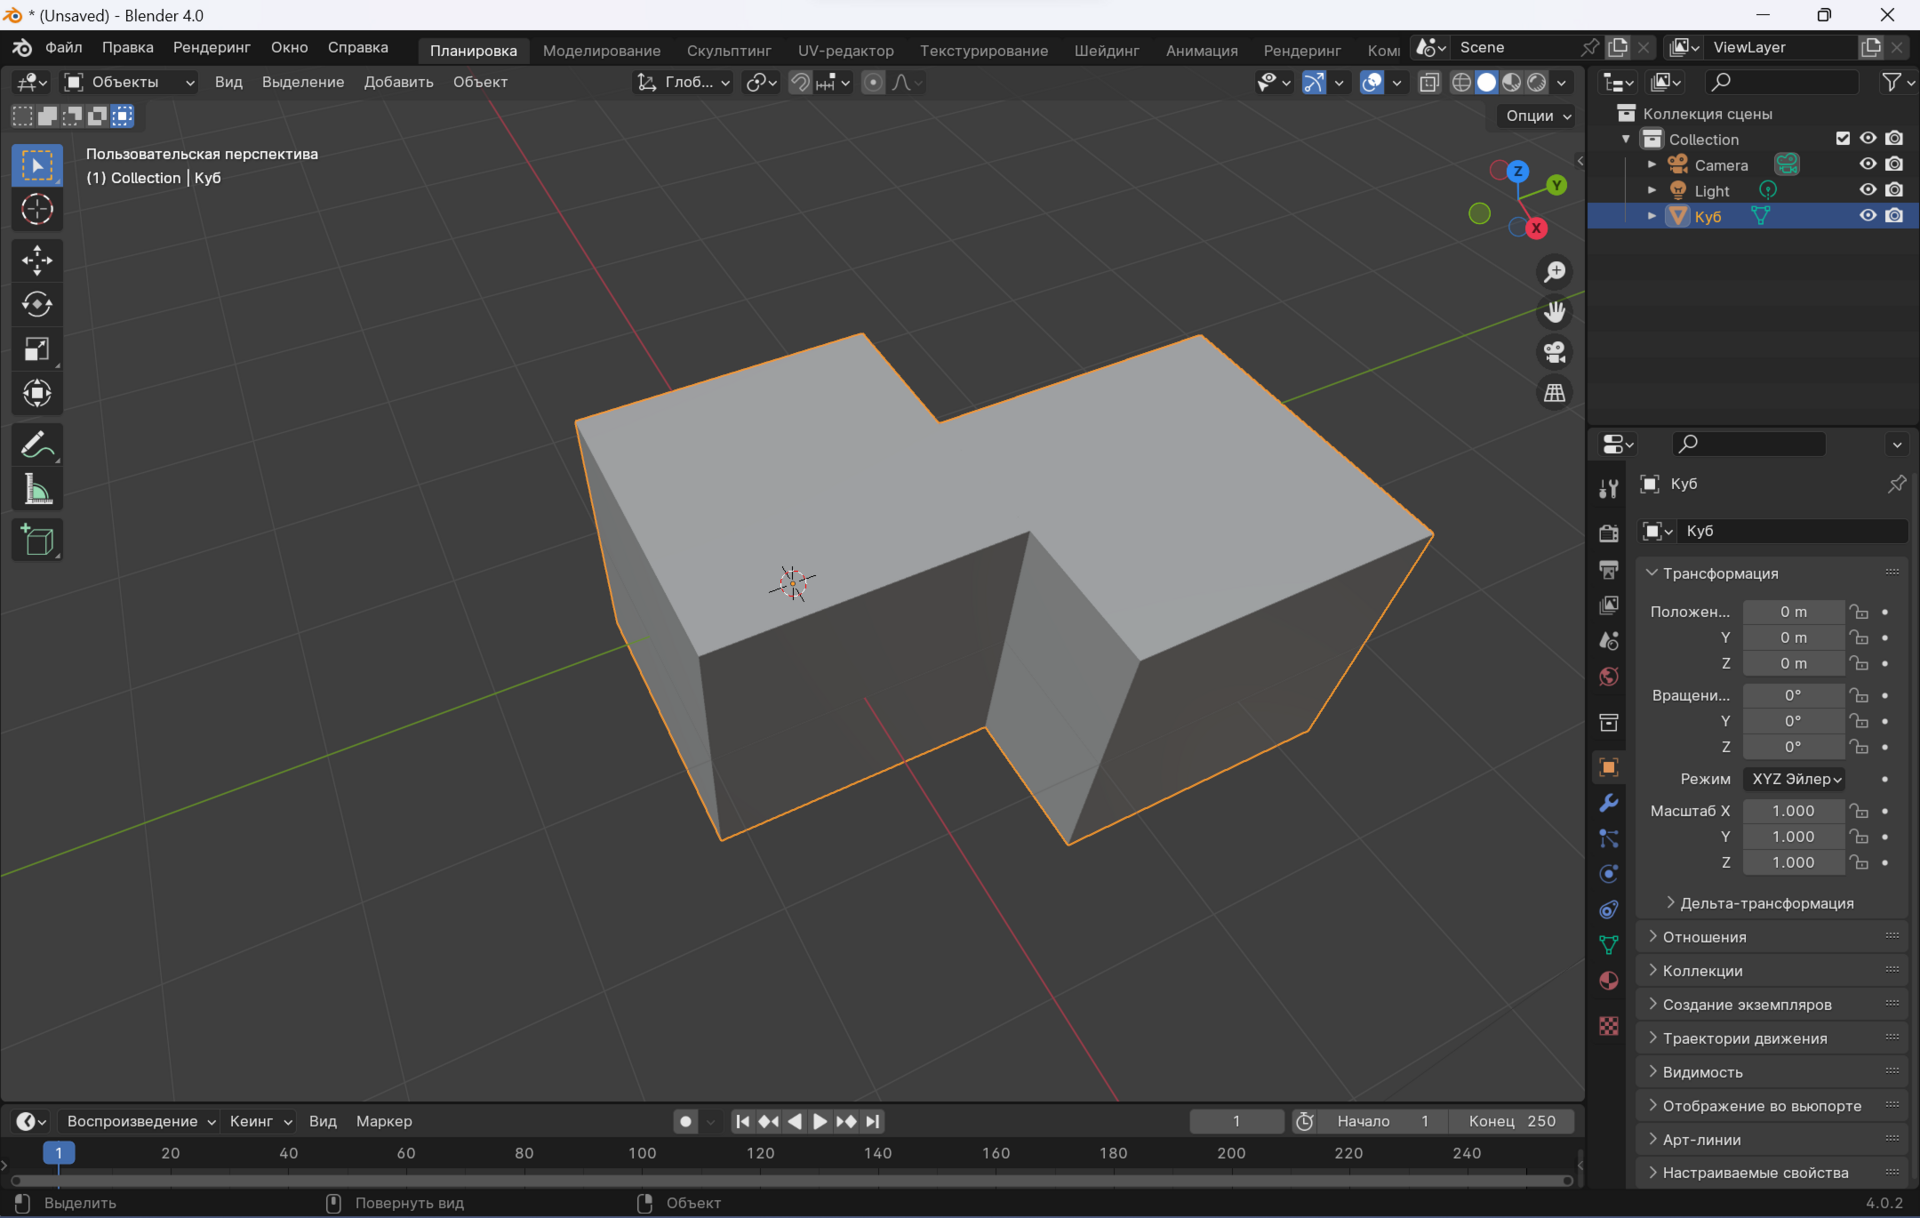Expand the Отношения panel

tap(1703, 937)
